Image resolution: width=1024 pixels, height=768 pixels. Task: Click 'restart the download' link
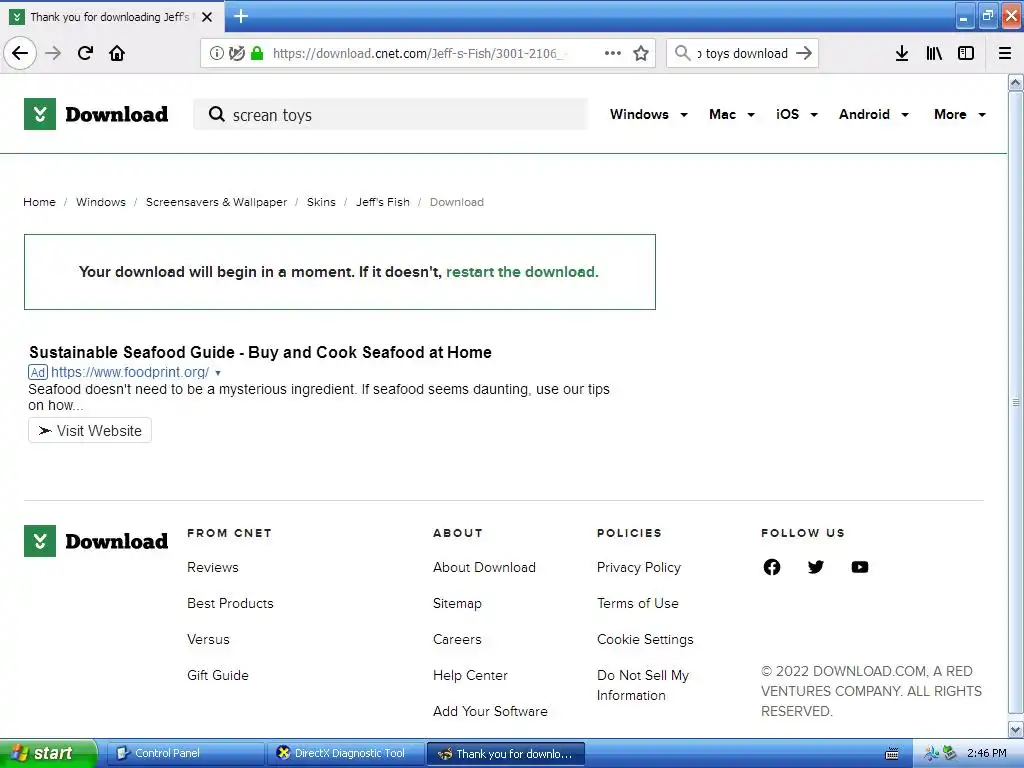pos(522,272)
